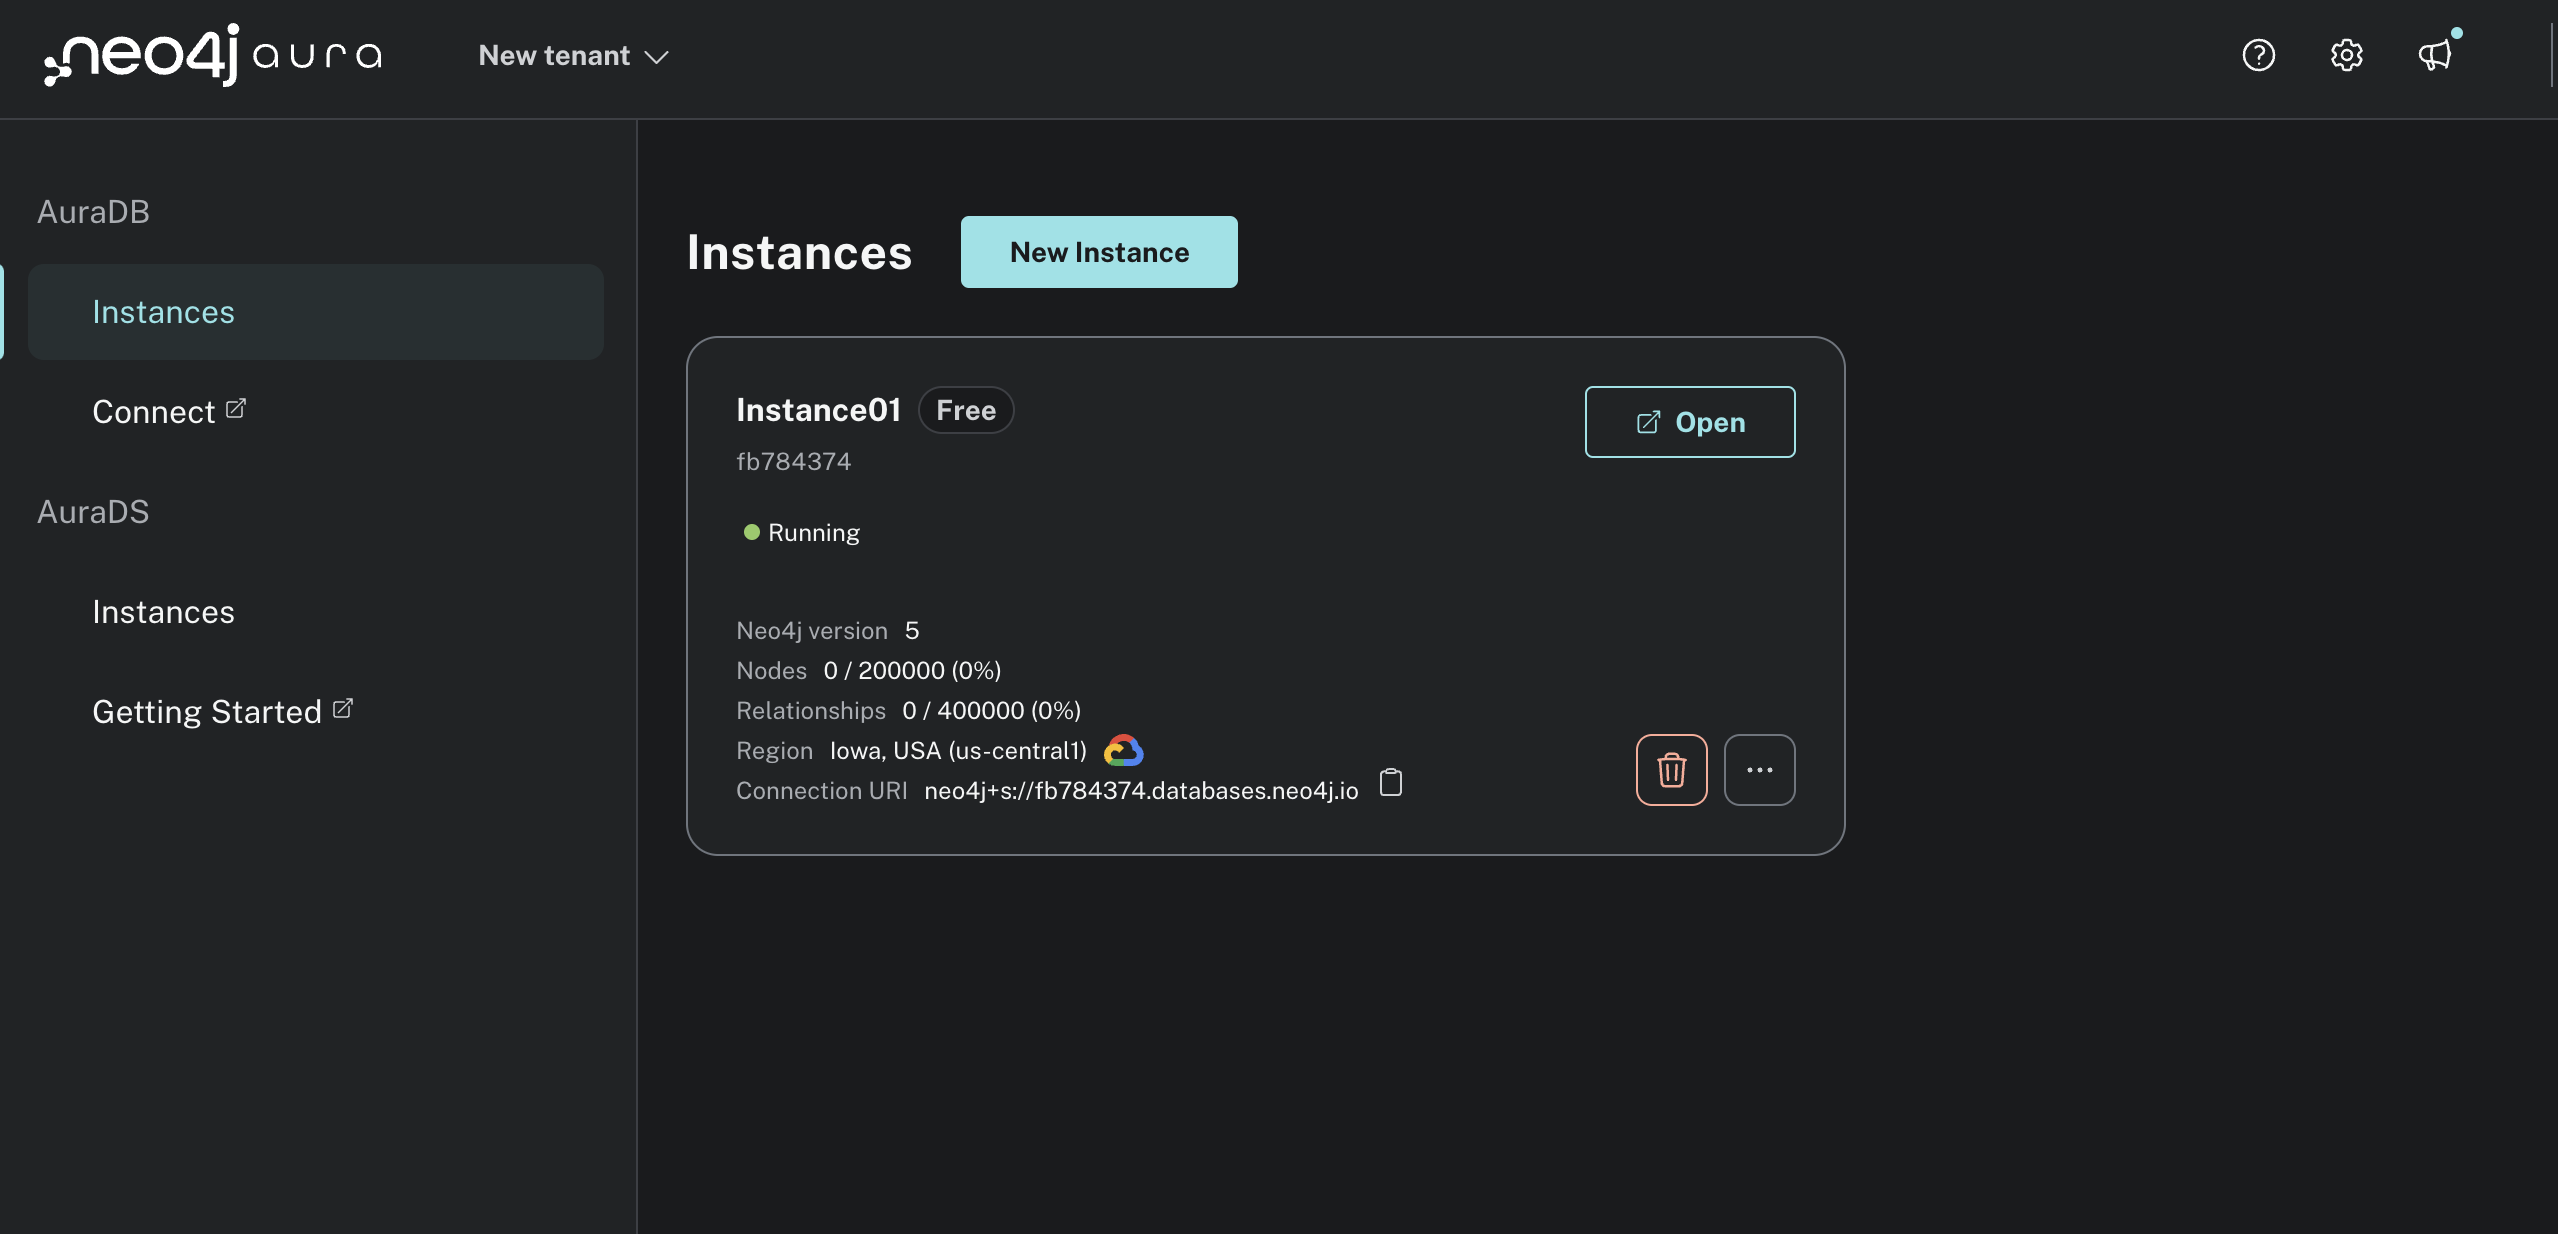
Task: Create a New Instance
Action: pos(1099,251)
